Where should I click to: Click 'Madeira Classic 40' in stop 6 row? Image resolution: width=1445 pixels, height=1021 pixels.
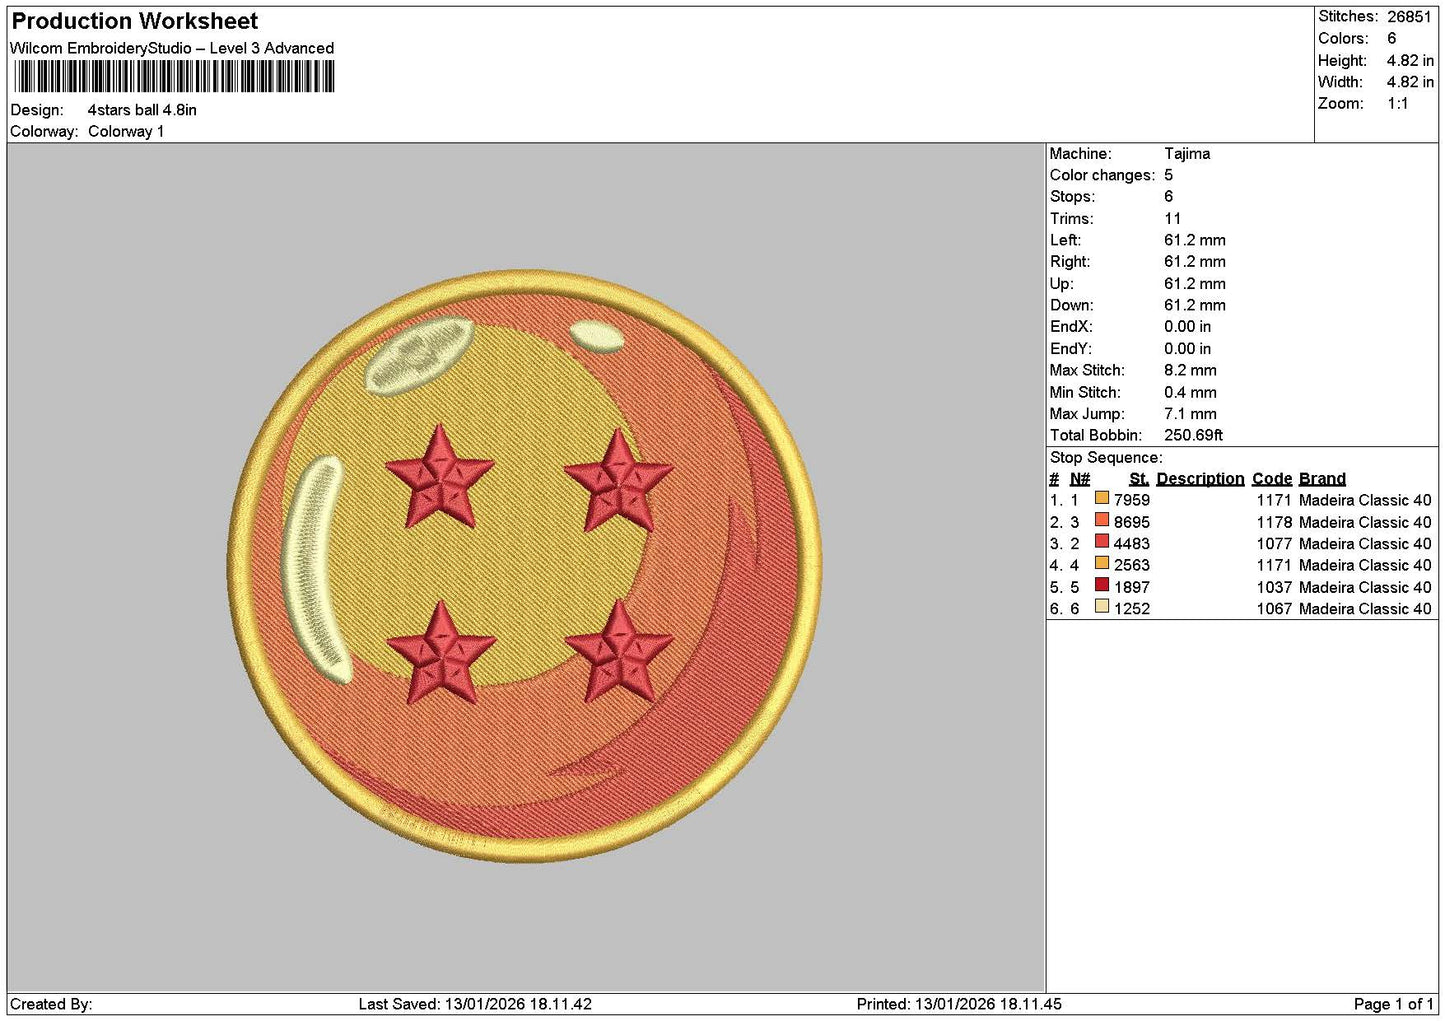(1365, 609)
